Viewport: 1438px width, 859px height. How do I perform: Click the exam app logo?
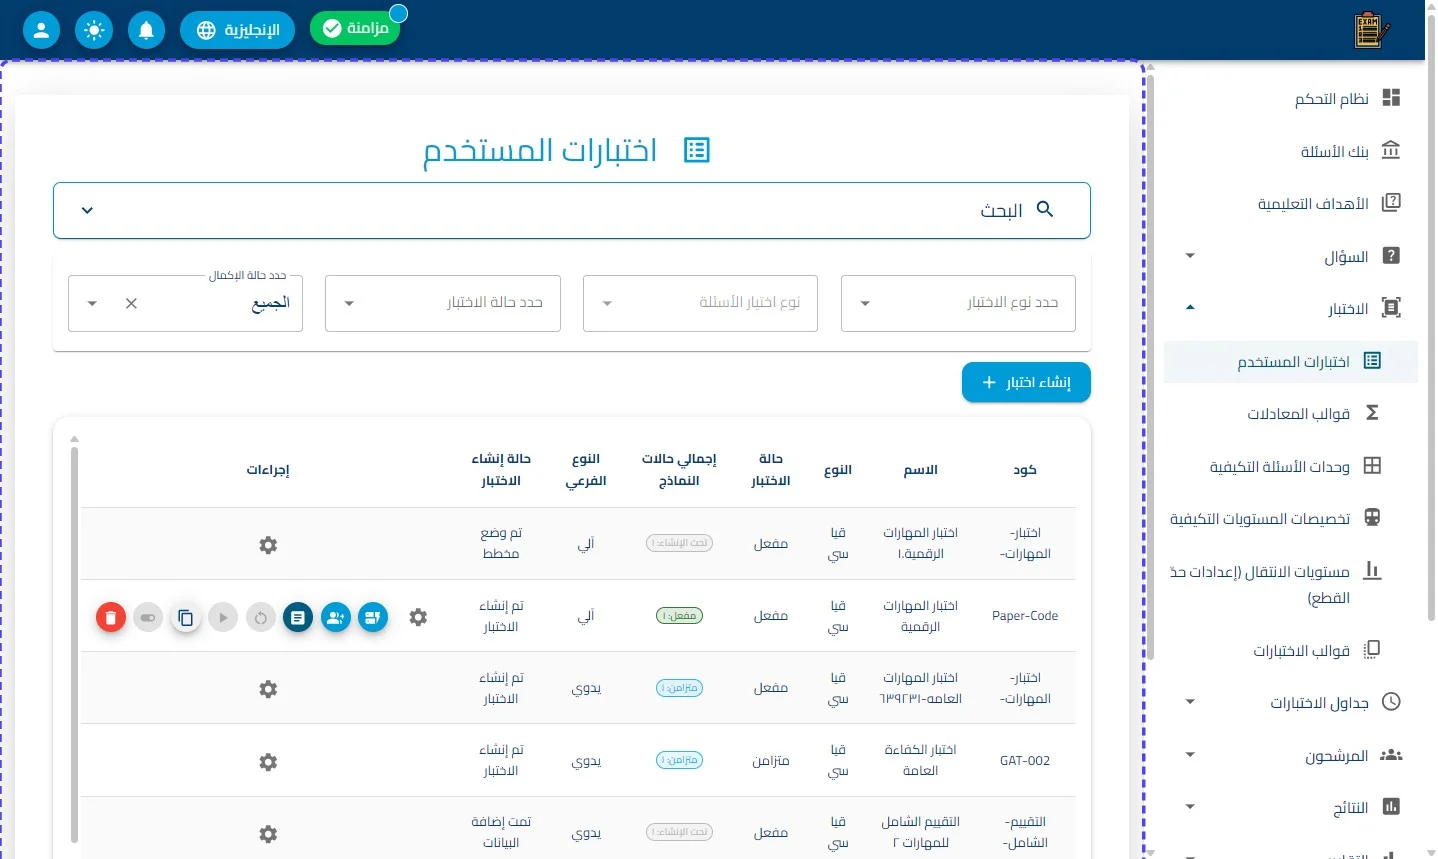[x=1371, y=30]
